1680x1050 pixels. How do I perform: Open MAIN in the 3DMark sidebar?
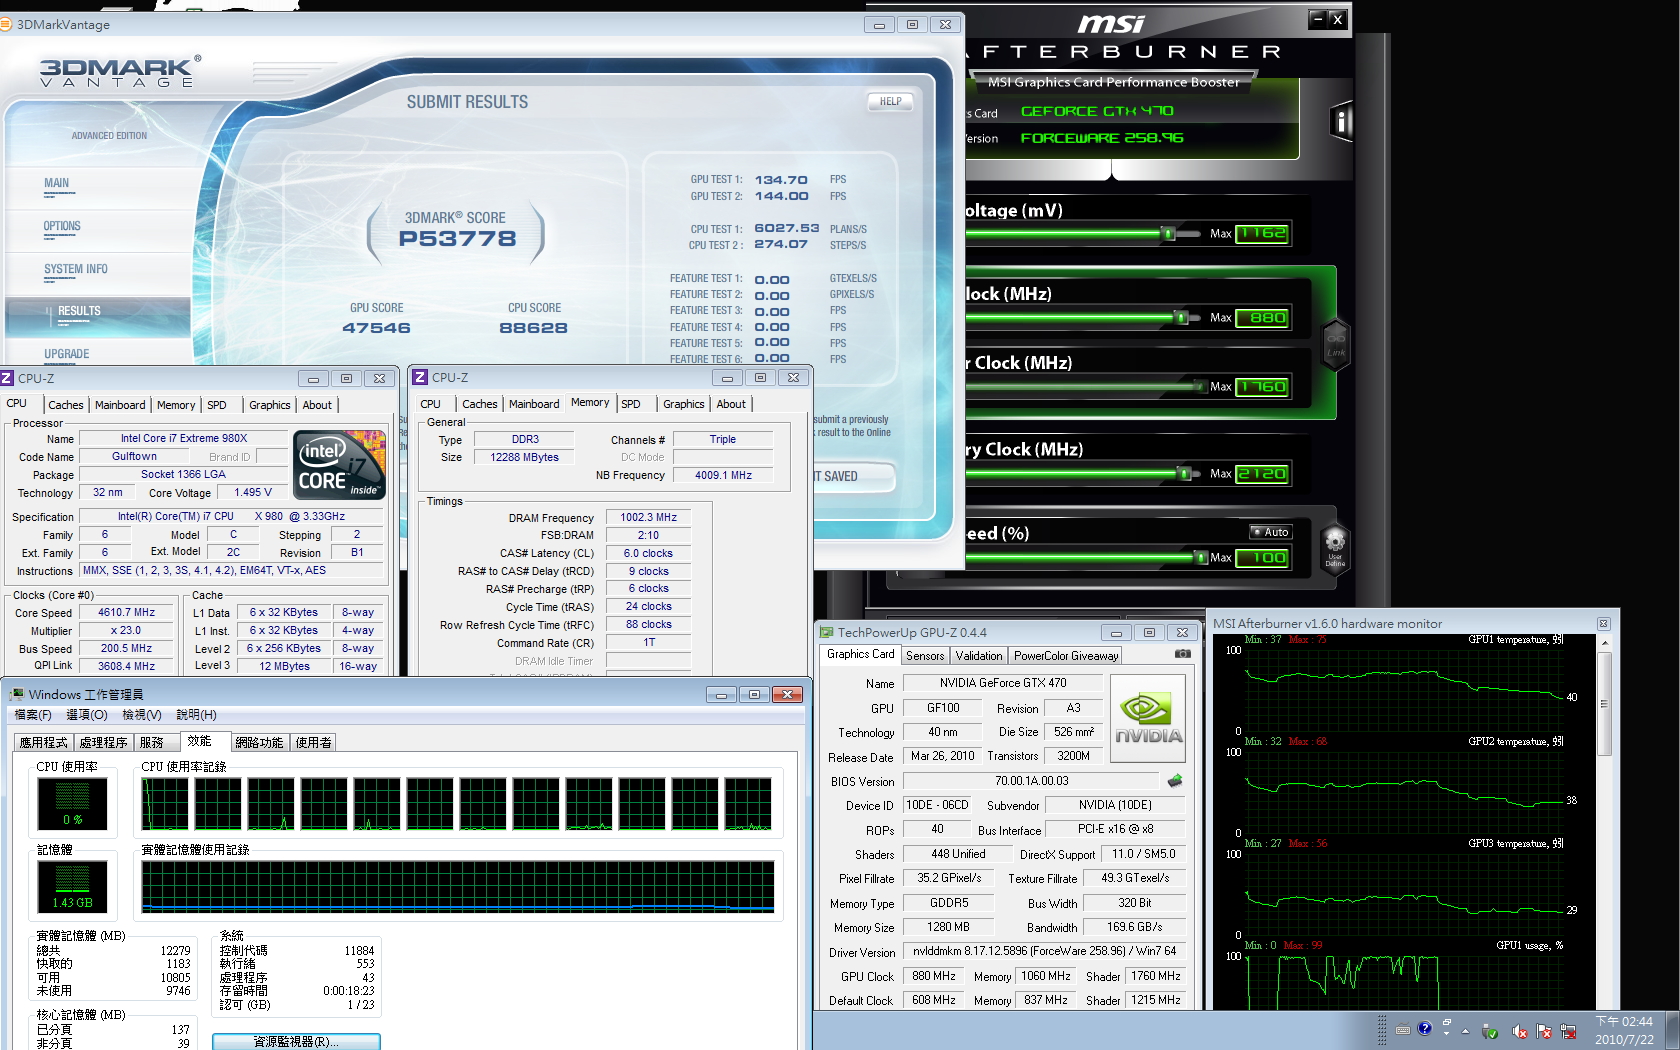click(x=57, y=183)
